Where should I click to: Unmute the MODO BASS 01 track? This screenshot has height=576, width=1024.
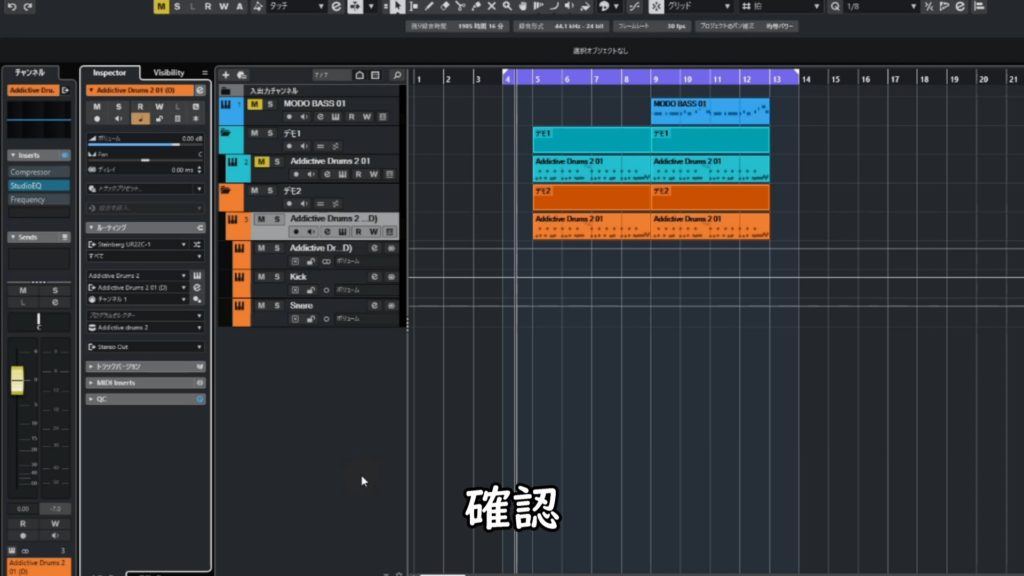[254, 104]
